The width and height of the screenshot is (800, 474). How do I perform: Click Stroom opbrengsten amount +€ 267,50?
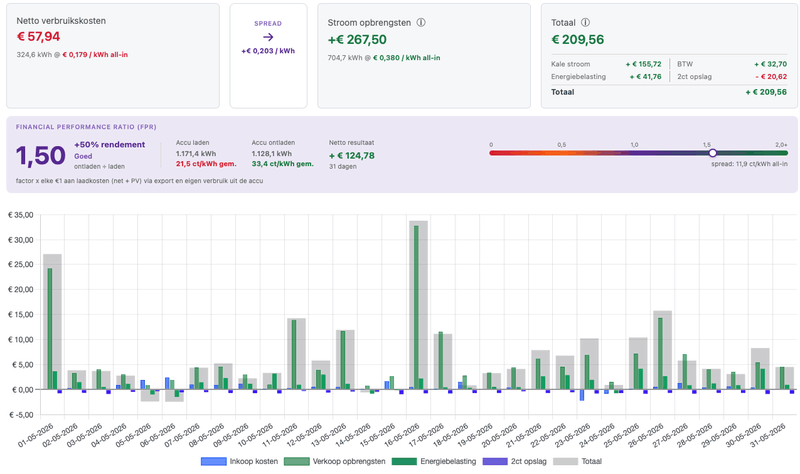point(357,39)
